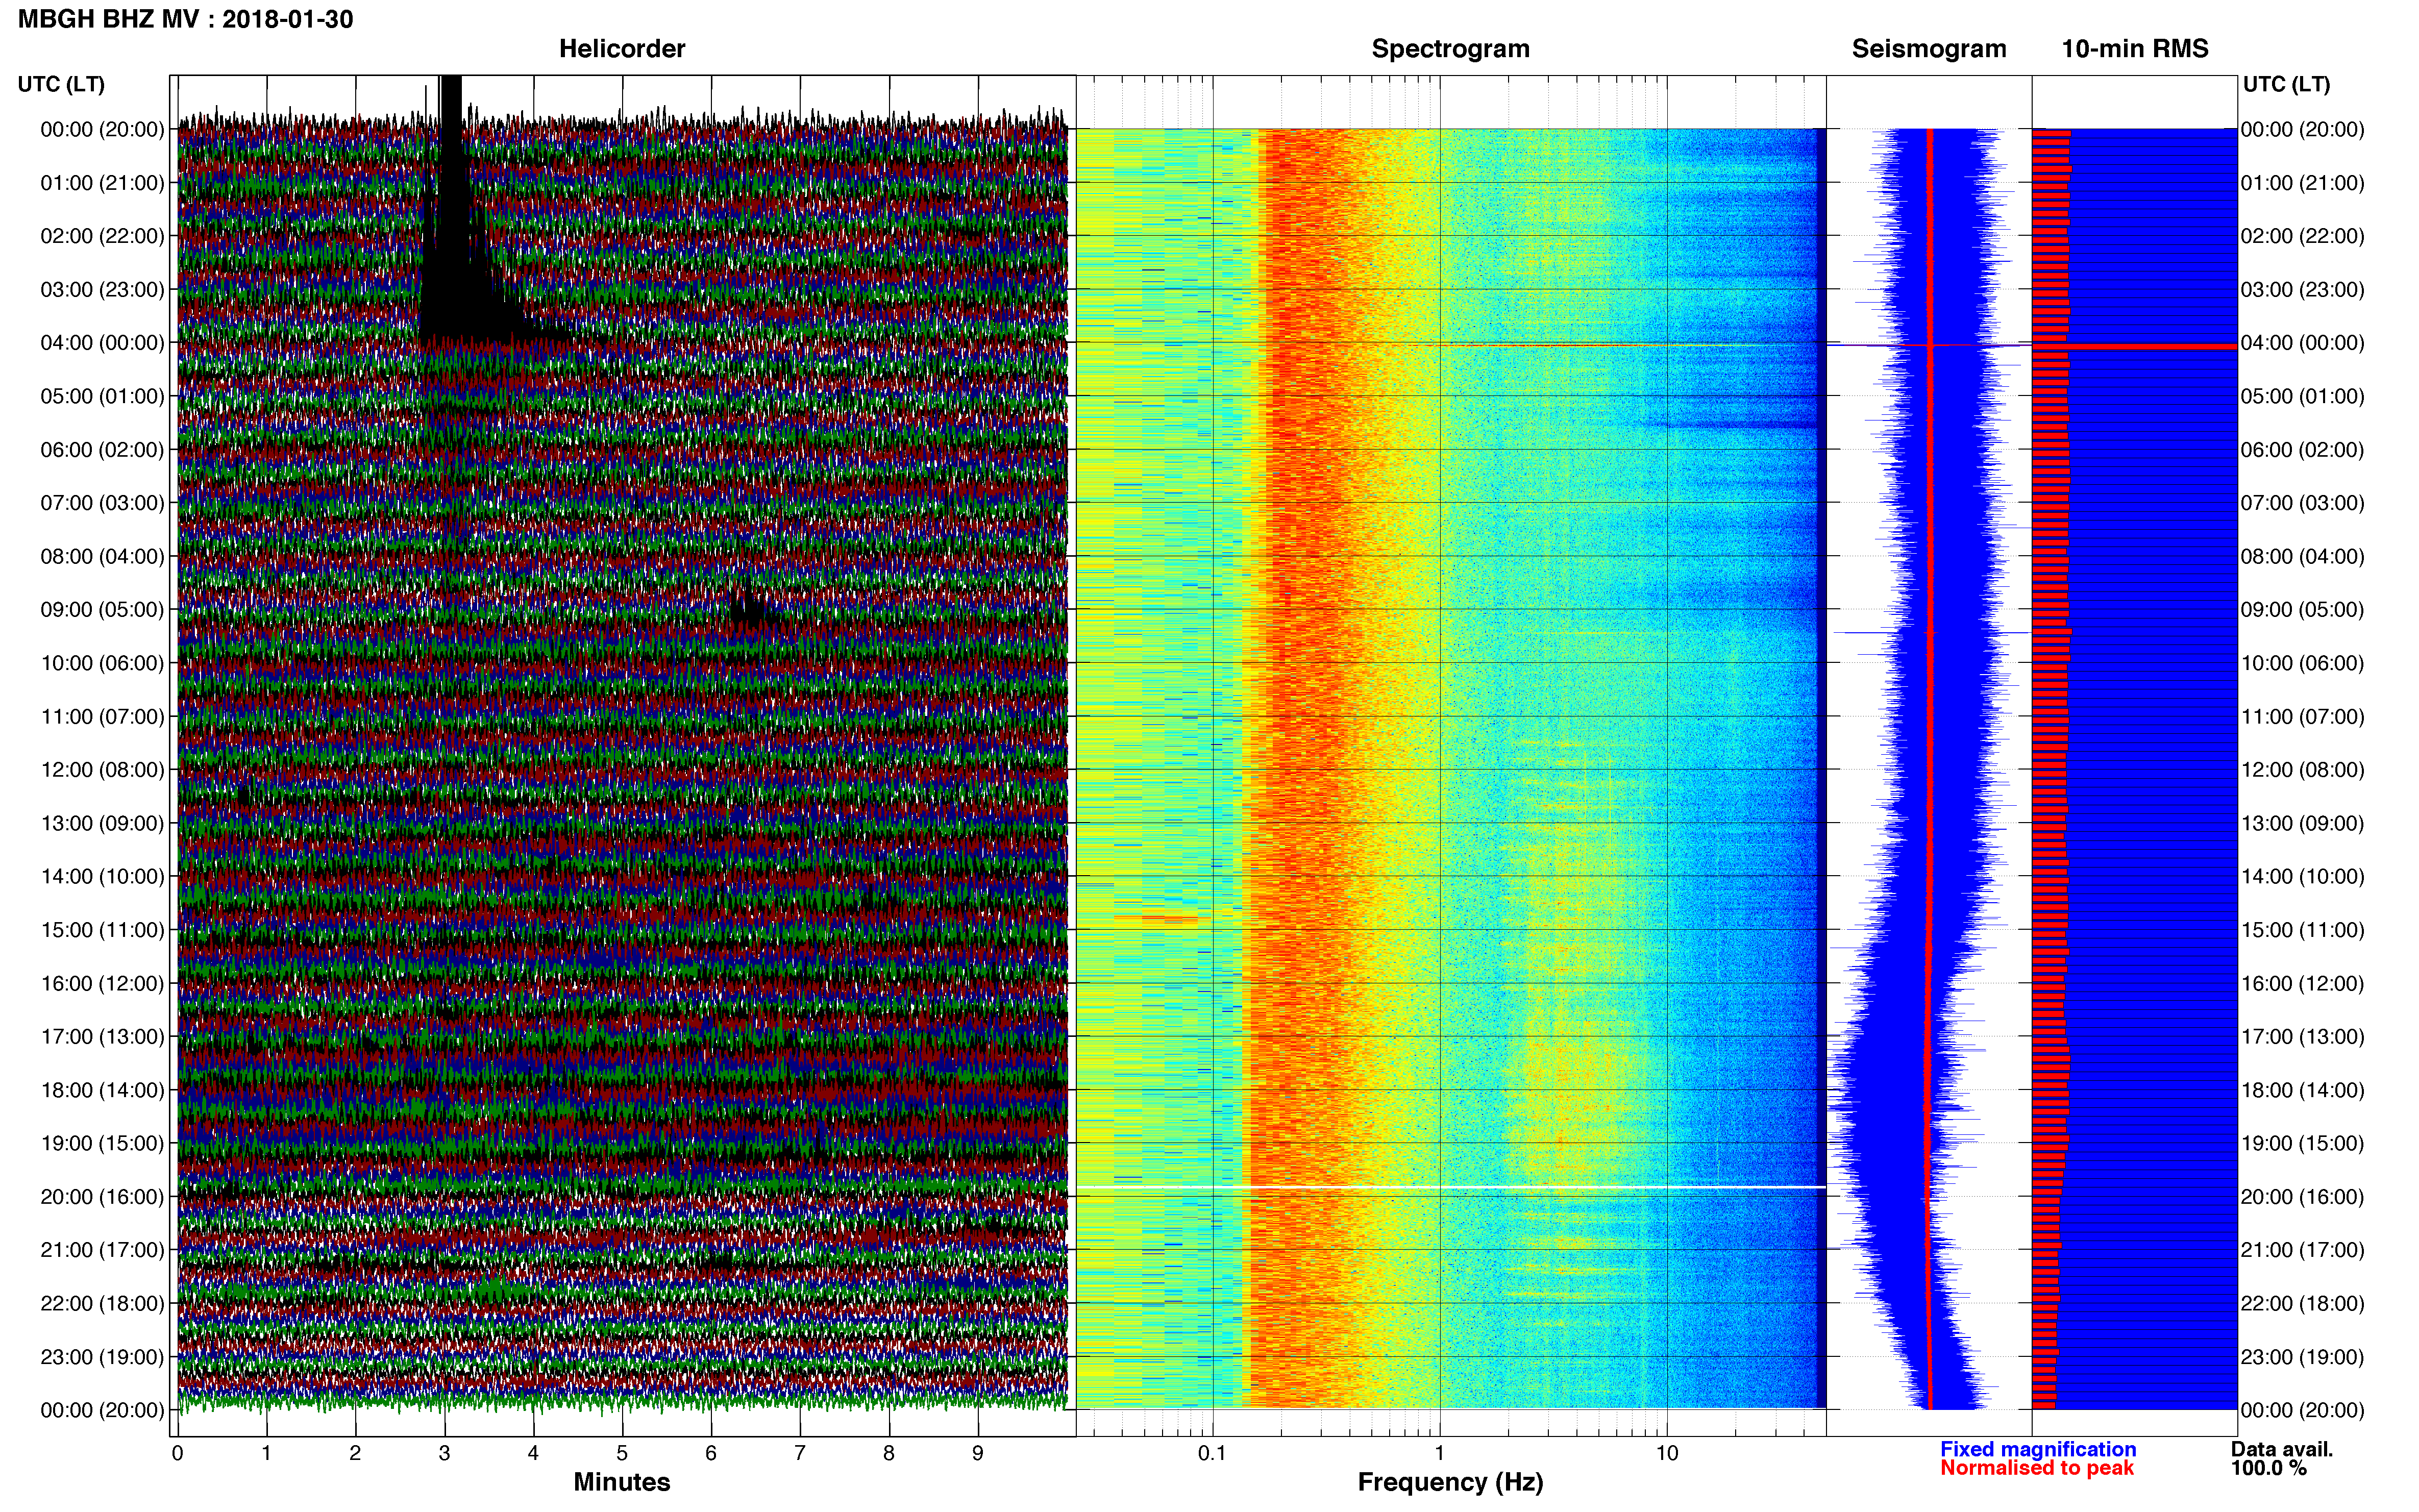Click the Minutes axis label
Screen dimensions: 2419x1512
coord(622,1482)
